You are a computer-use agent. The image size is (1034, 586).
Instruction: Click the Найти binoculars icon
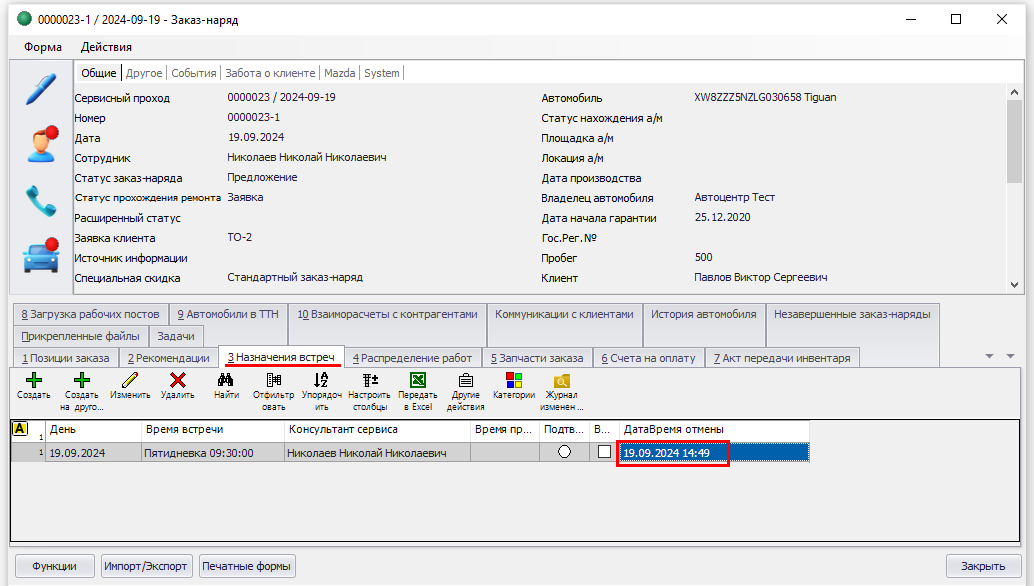click(226, 381)
